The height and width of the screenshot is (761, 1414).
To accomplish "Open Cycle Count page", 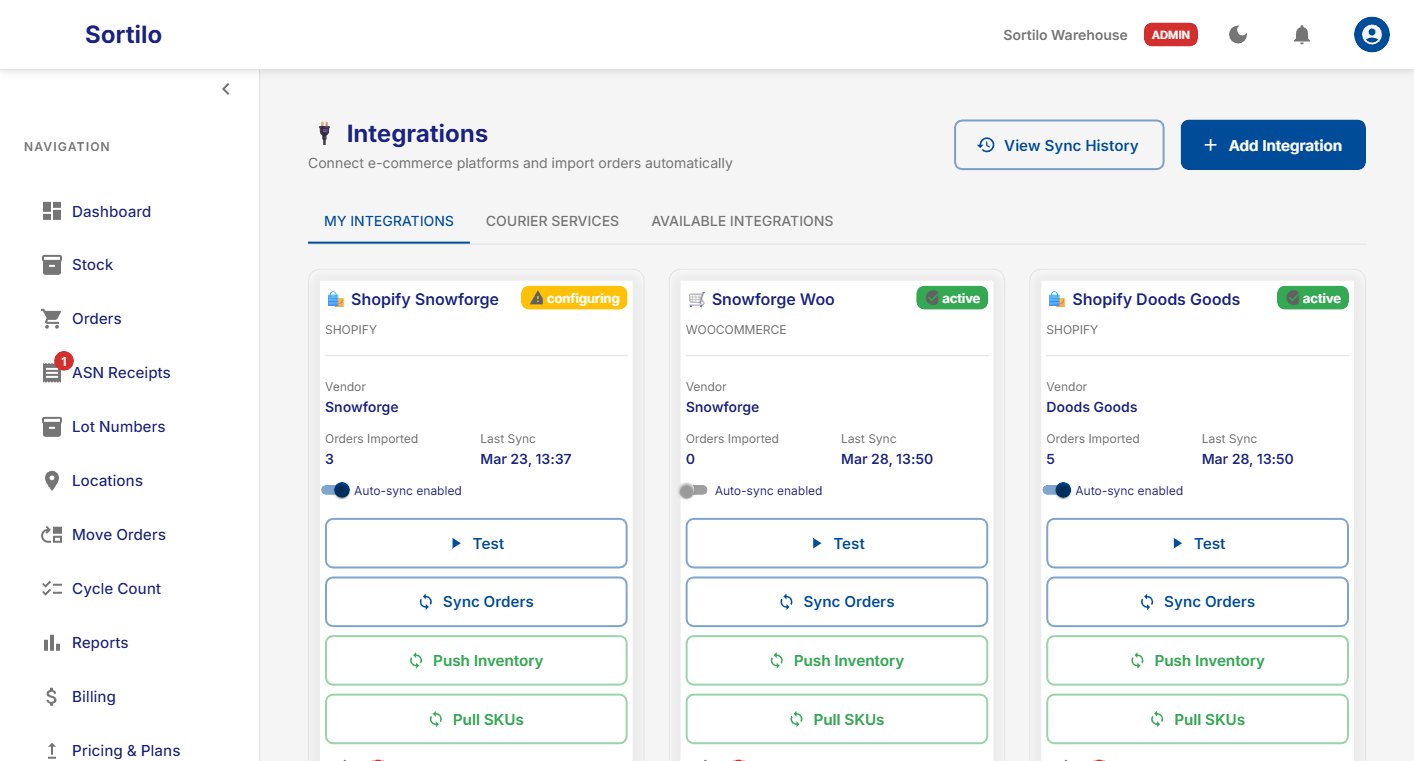I will (x=116, y=589).
